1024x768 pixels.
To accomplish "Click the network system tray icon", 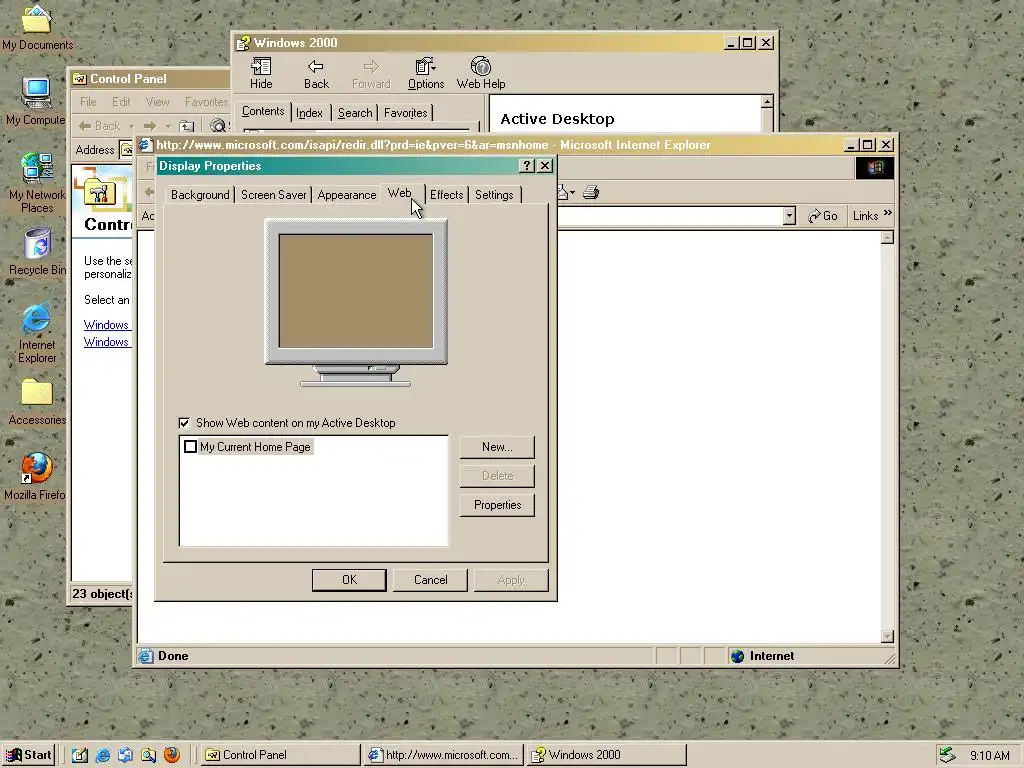I will (x=946, y=755).
